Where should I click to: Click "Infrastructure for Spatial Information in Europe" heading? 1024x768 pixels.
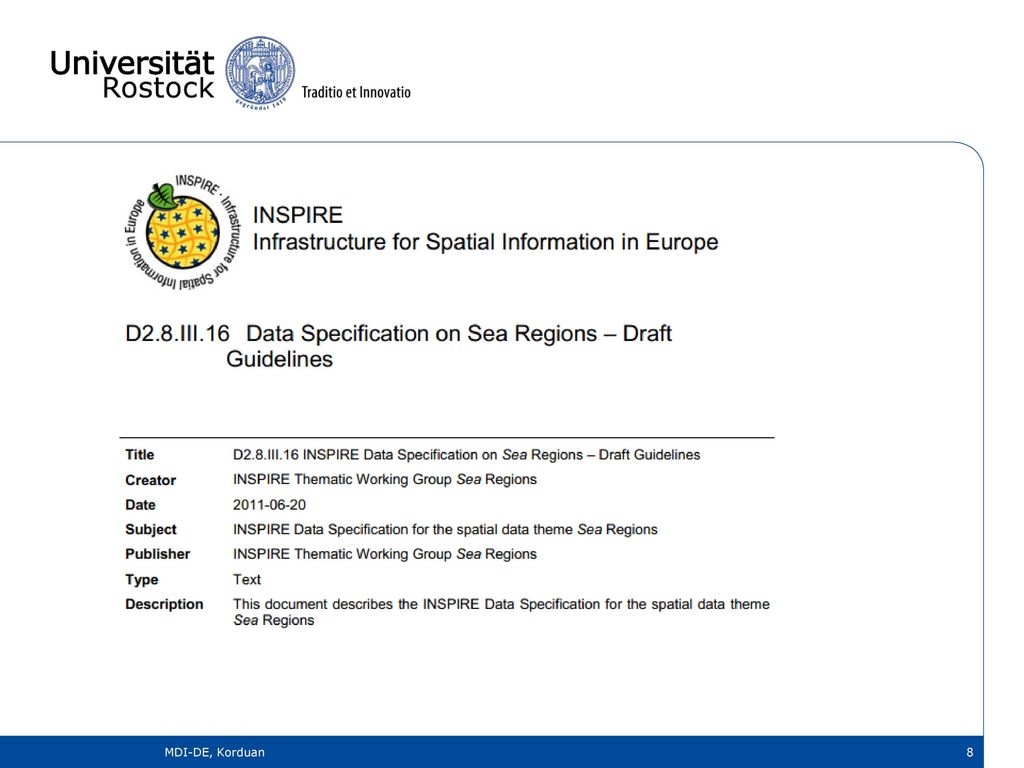[x=485, y=242]
